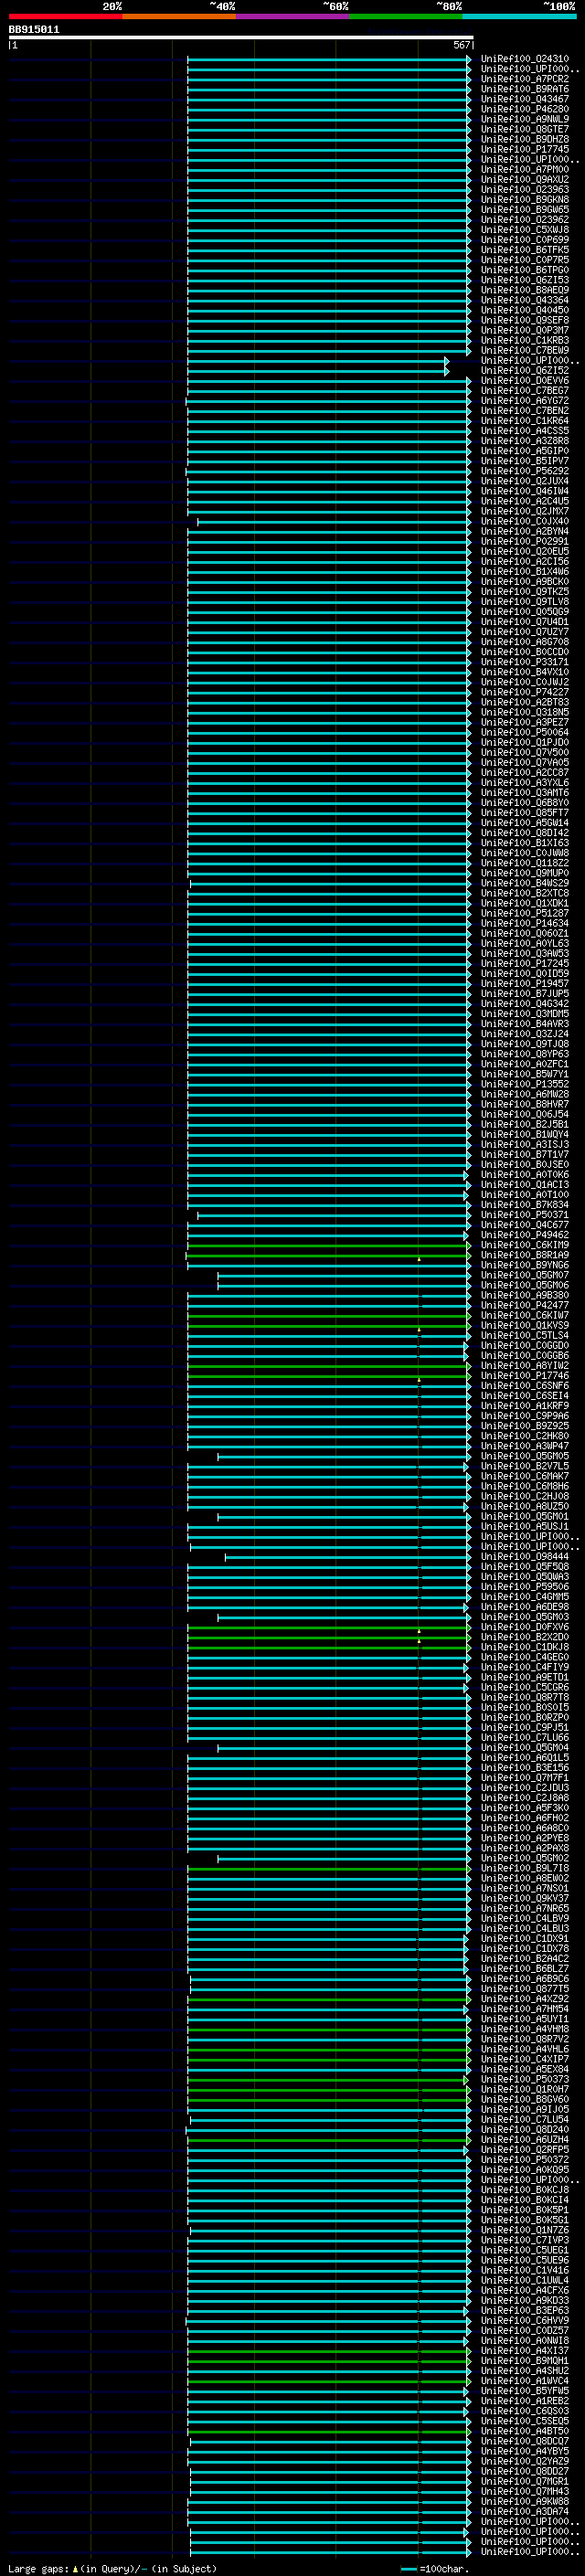Select label UniRef100_B6TPG0
This screenshot has width=585, height=2576.
(x=525, y=270)
